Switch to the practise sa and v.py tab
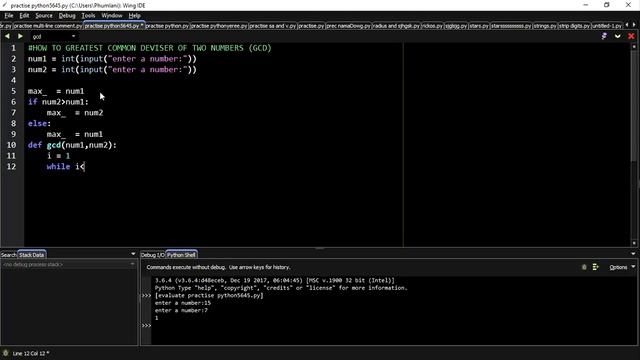640x360 pixels. pos(273,26)
